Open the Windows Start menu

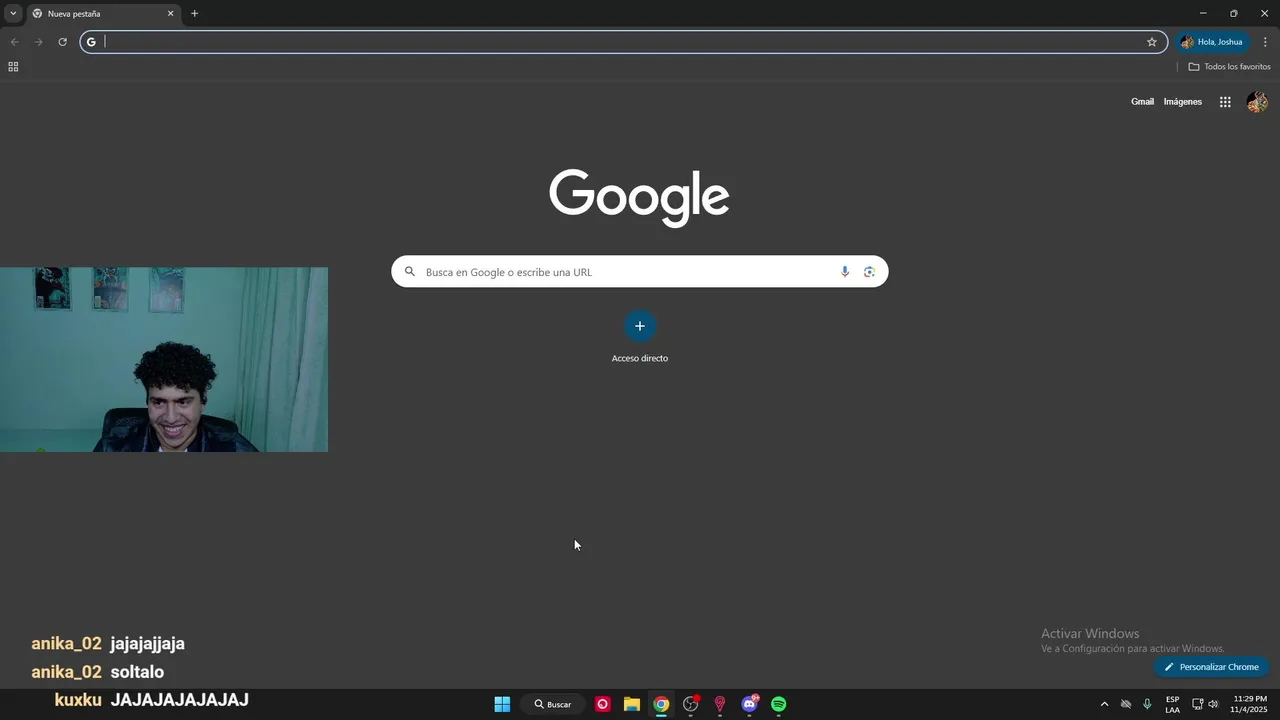(502, 704)
